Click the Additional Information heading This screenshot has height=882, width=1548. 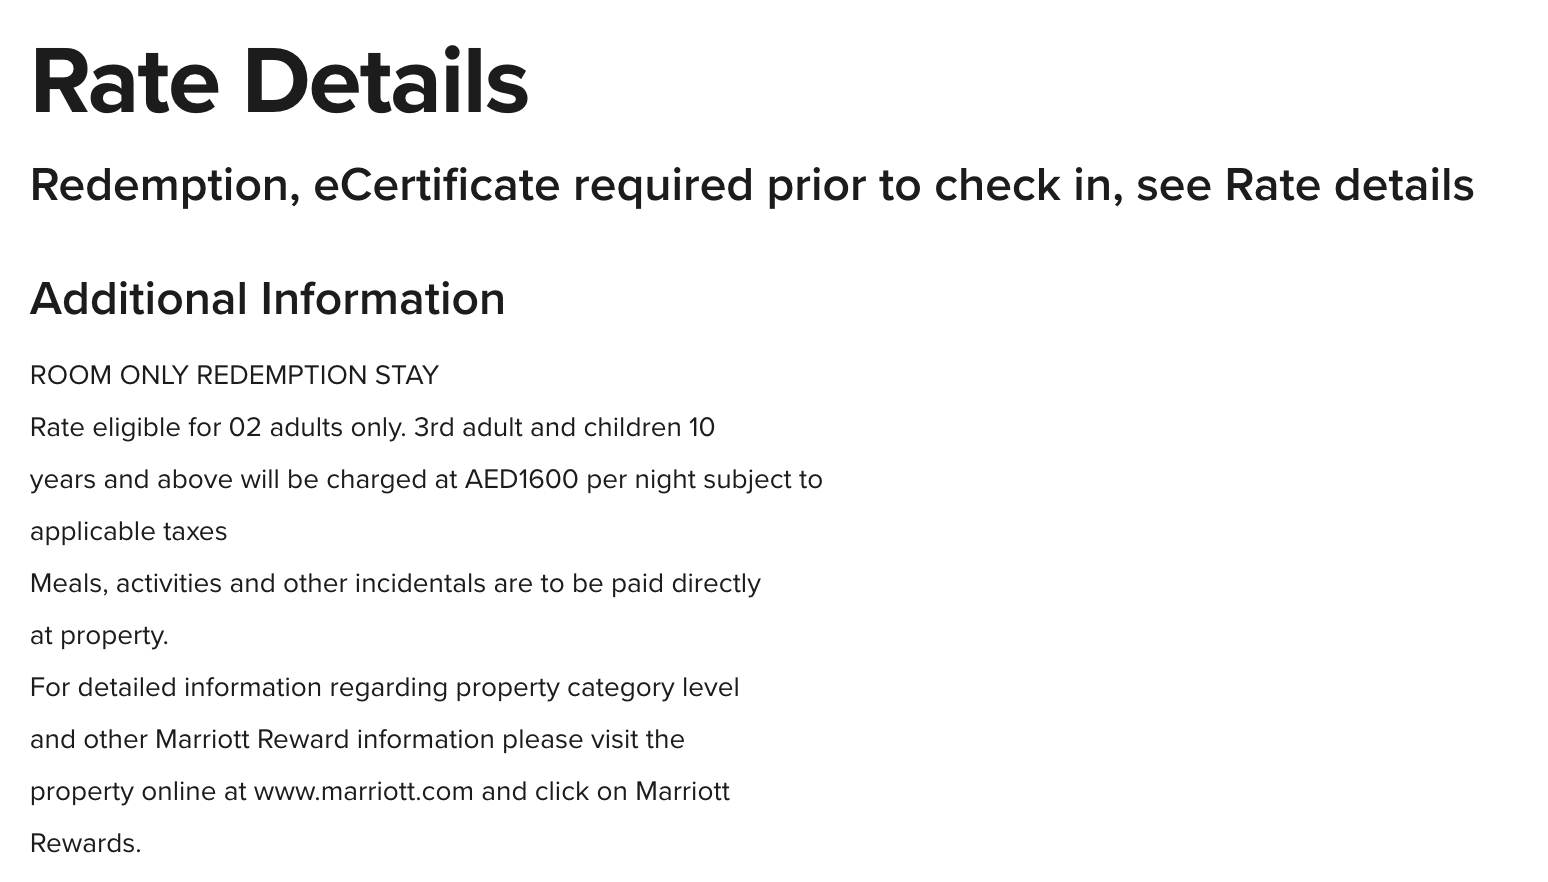tap(267, 299)
